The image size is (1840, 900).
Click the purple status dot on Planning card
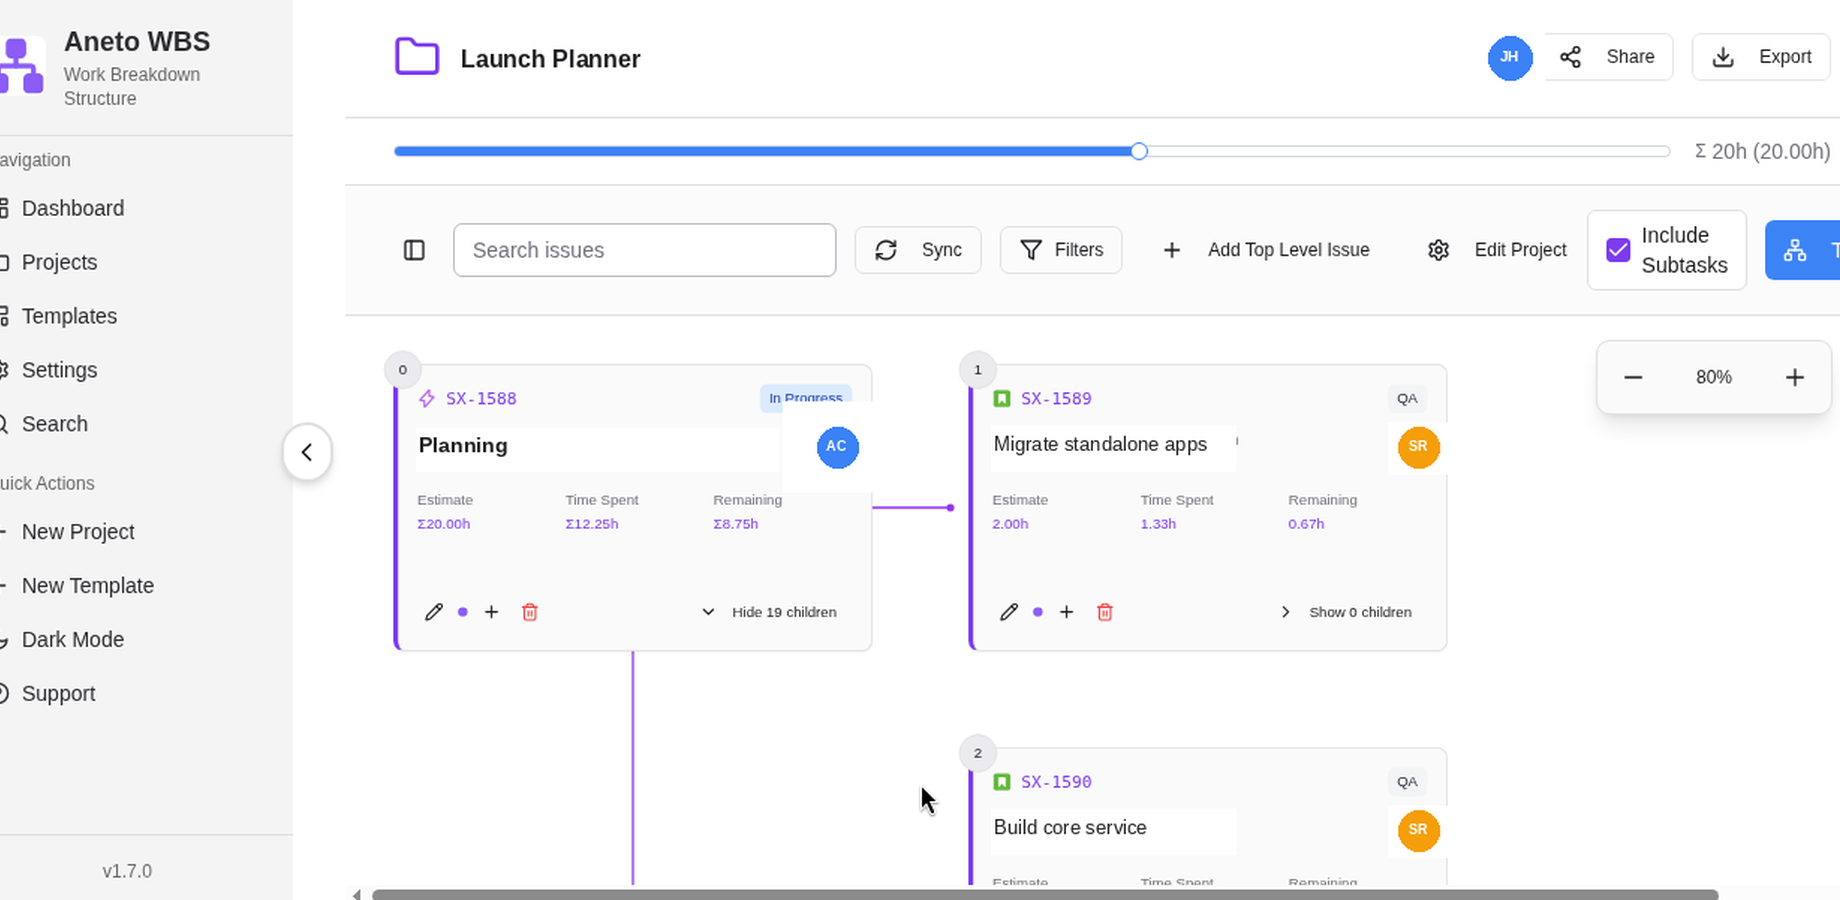coord(462,612)
